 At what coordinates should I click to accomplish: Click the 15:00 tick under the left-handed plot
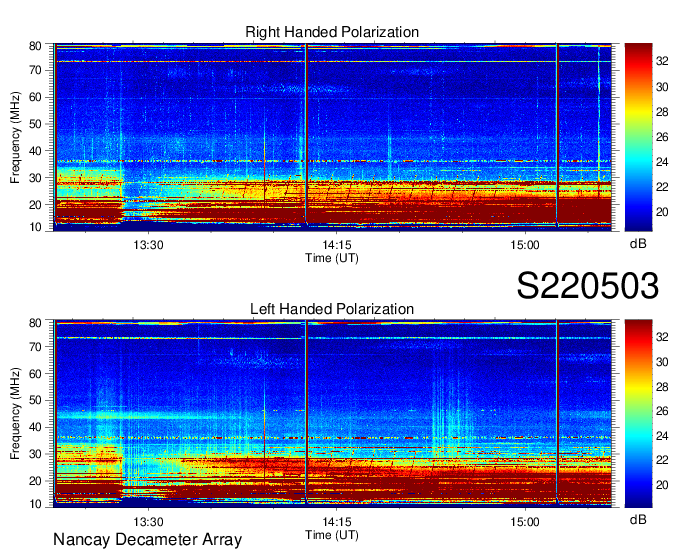[525, 522]
